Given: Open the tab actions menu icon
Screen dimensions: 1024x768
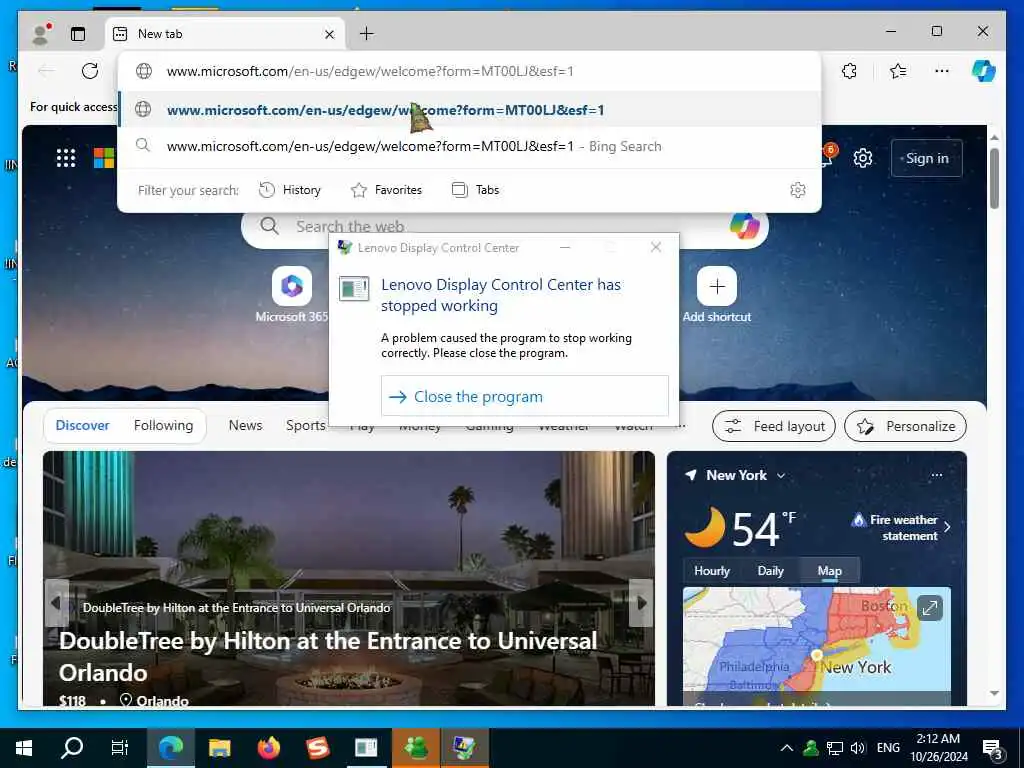Looking at the screenshot, I should (78, 34).
